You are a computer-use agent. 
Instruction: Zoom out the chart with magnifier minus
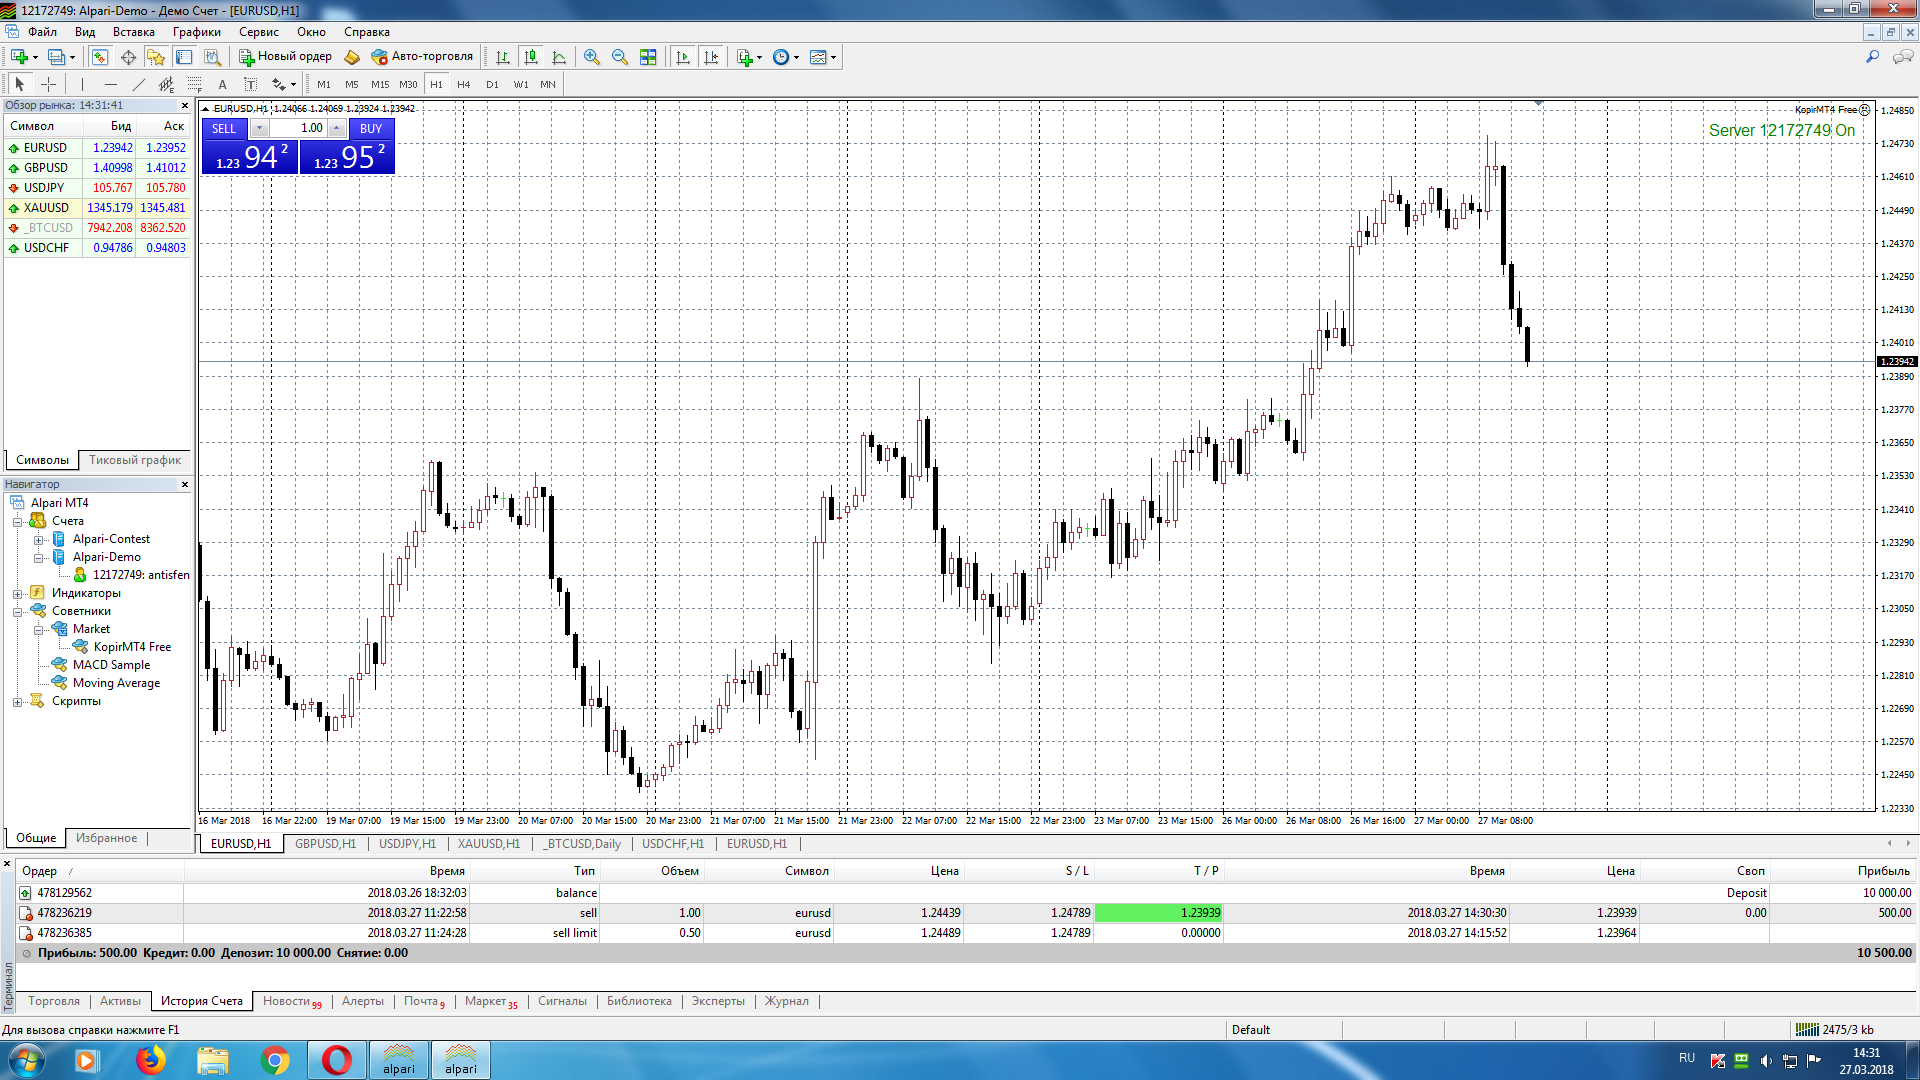click(x=620, y=57)
